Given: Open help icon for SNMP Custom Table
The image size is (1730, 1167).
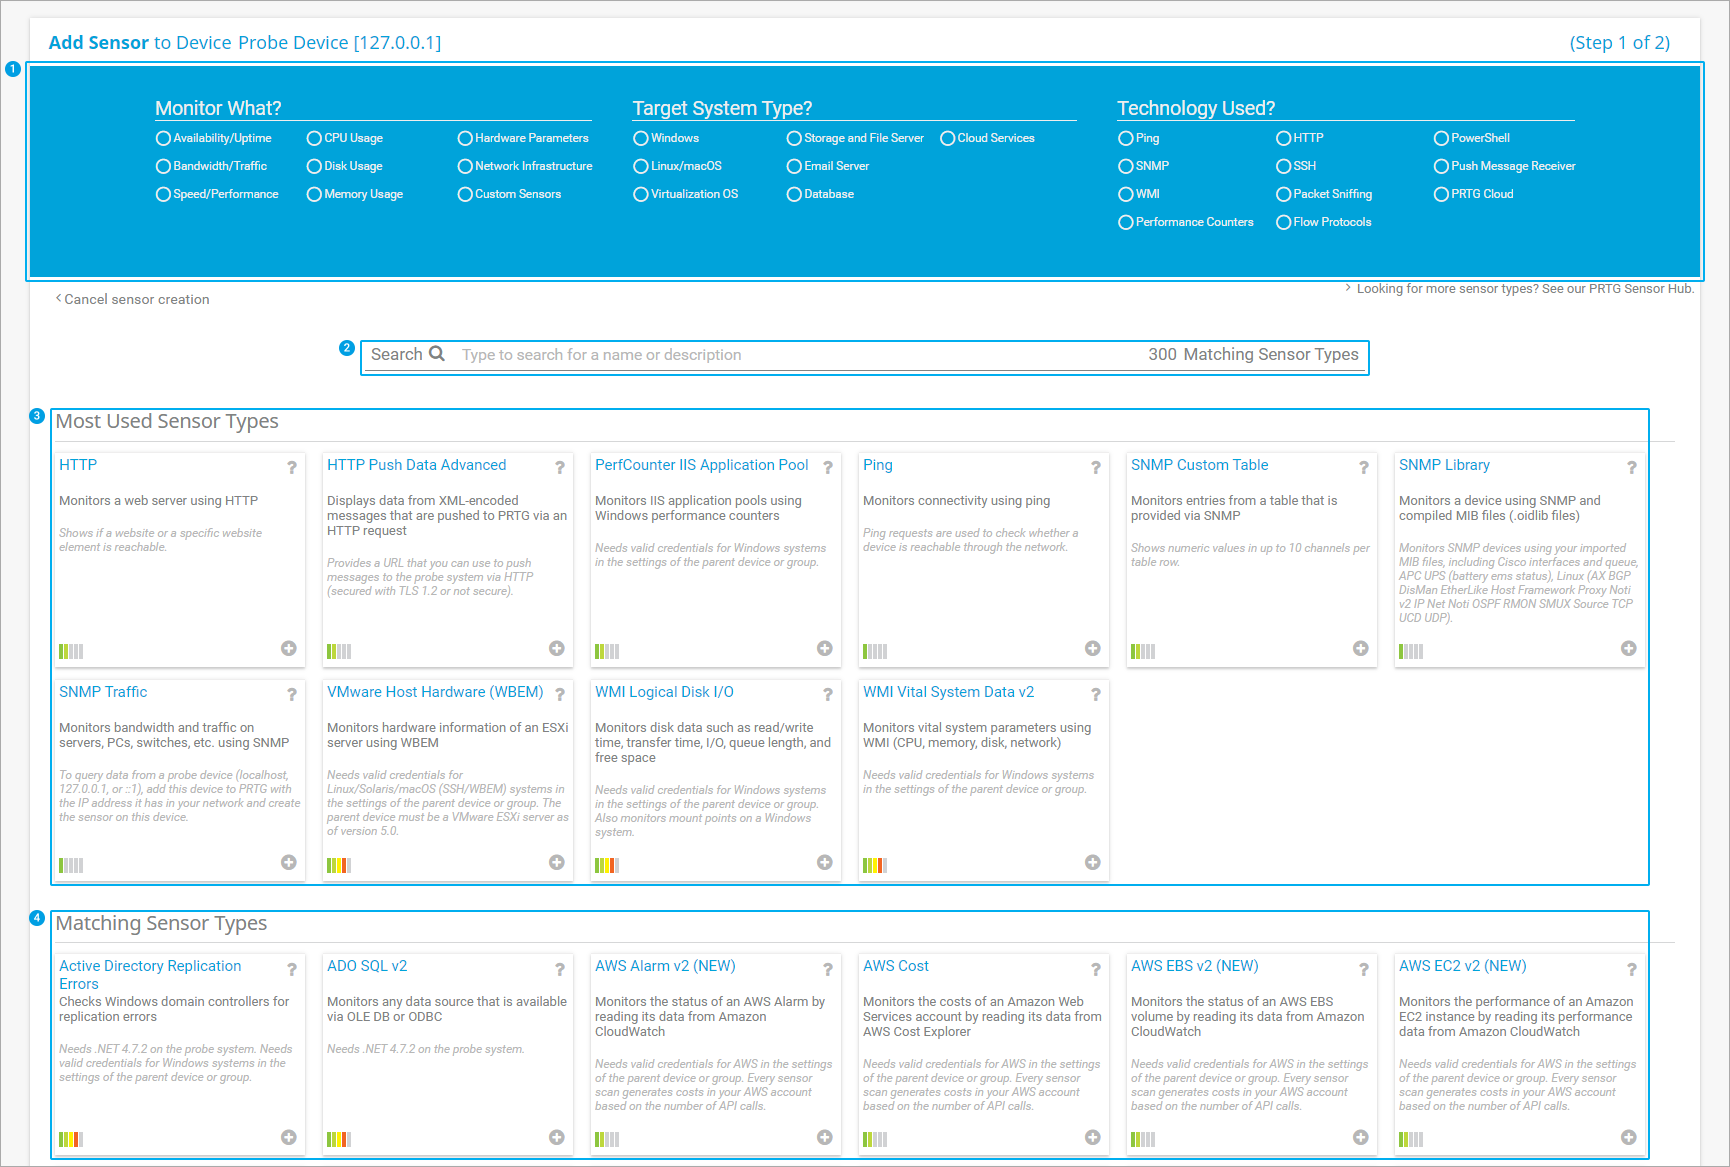Looking at the screenshot, I should (1363, 467).
